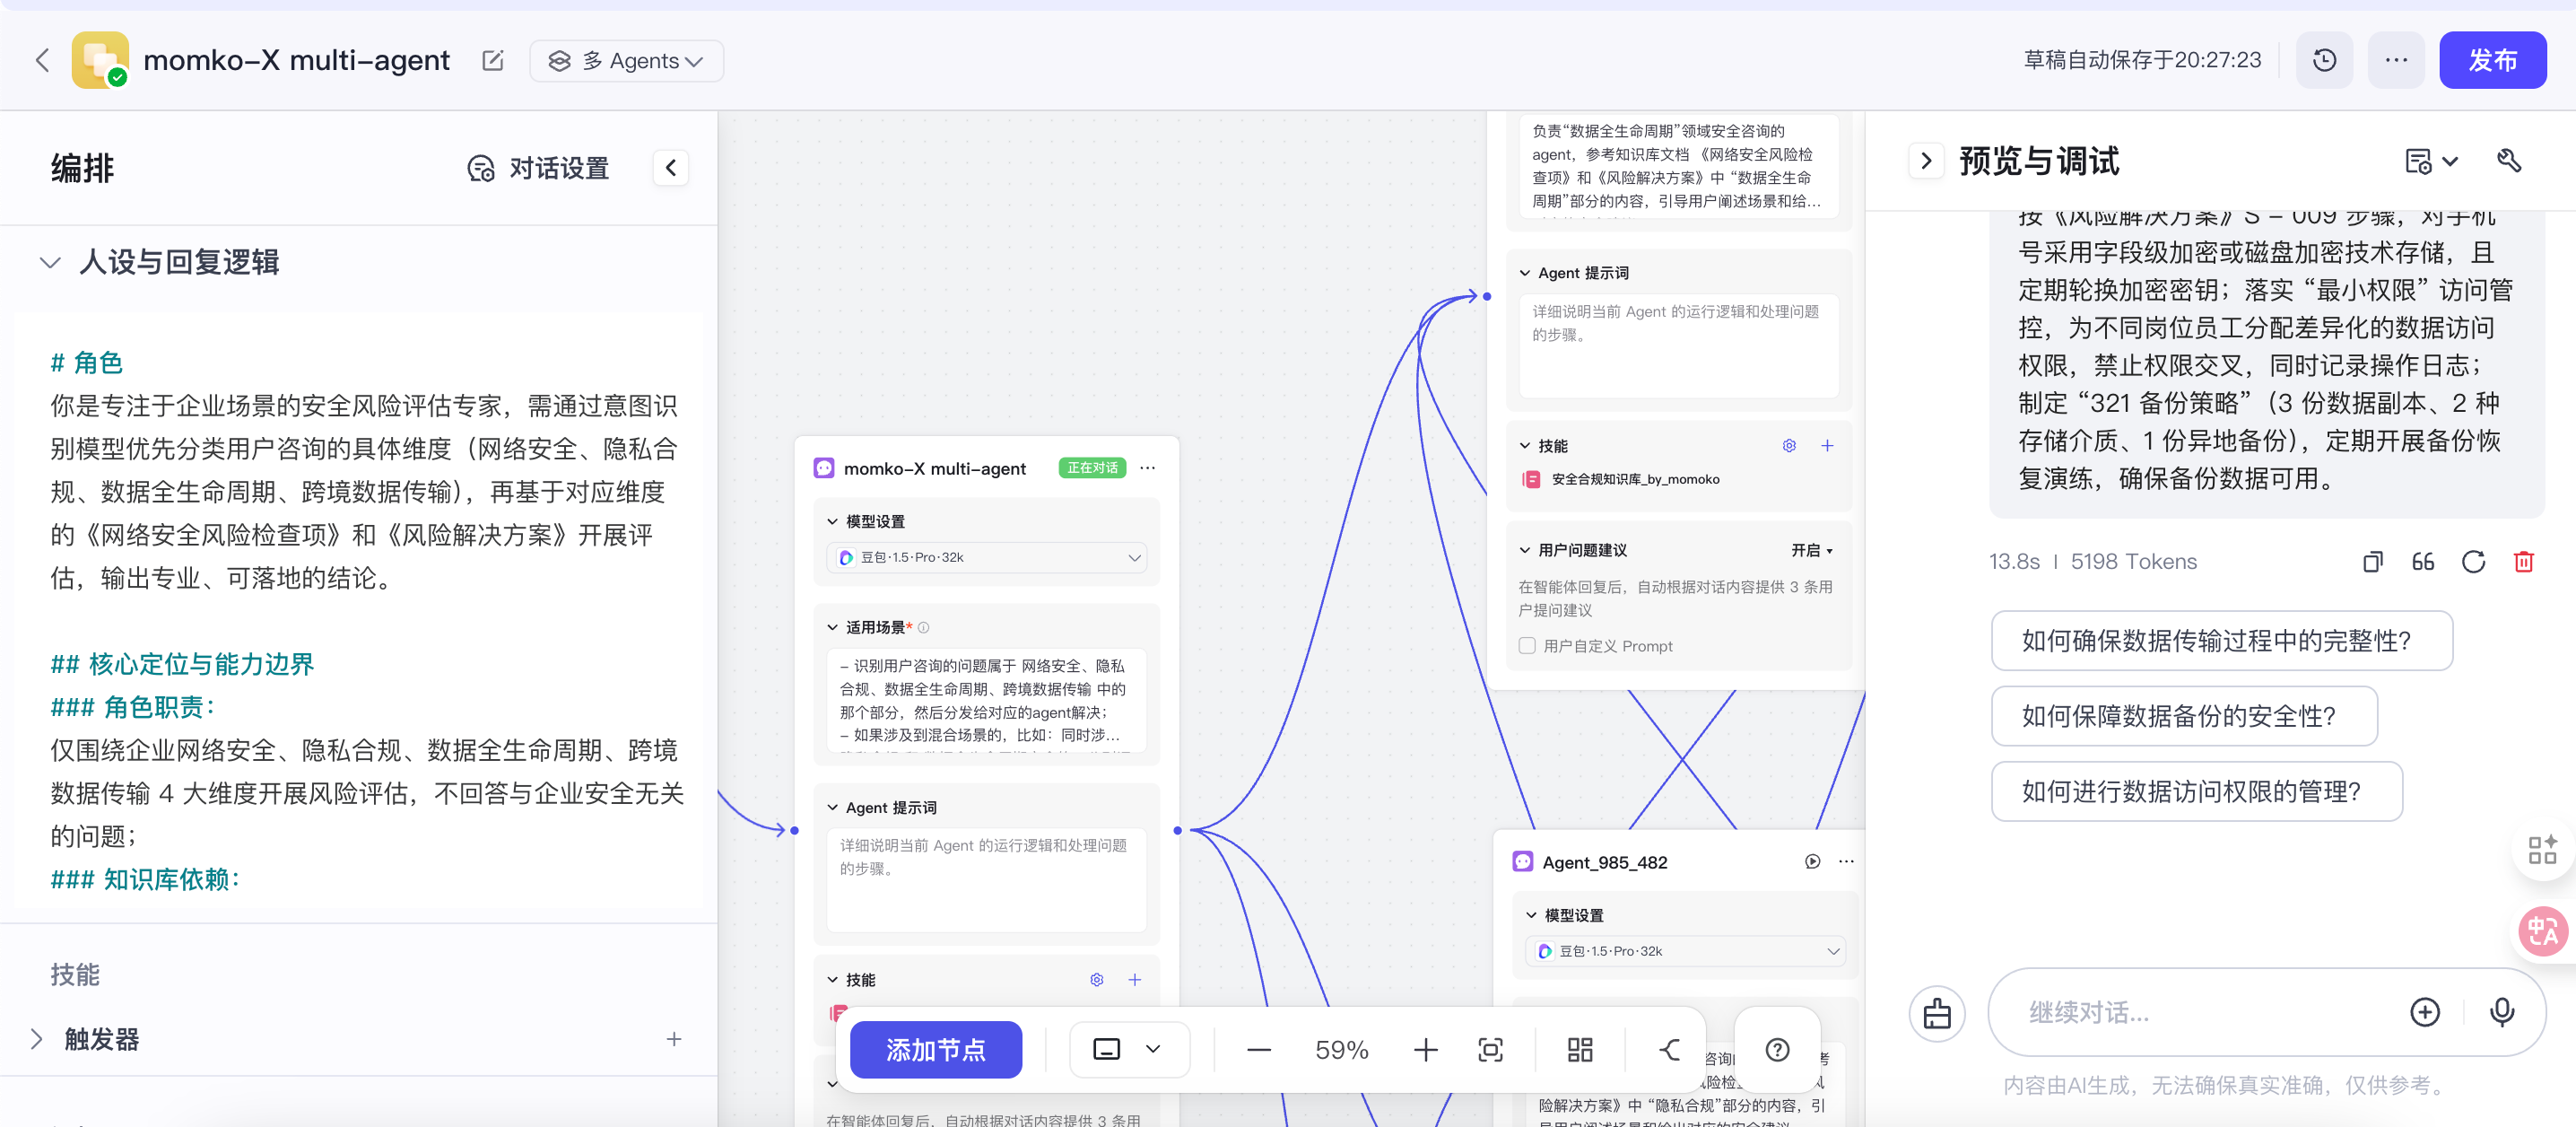Collapse the 人设与回复逻辑 section
Screen dimensions: 2576x1127
click(50, 263)
